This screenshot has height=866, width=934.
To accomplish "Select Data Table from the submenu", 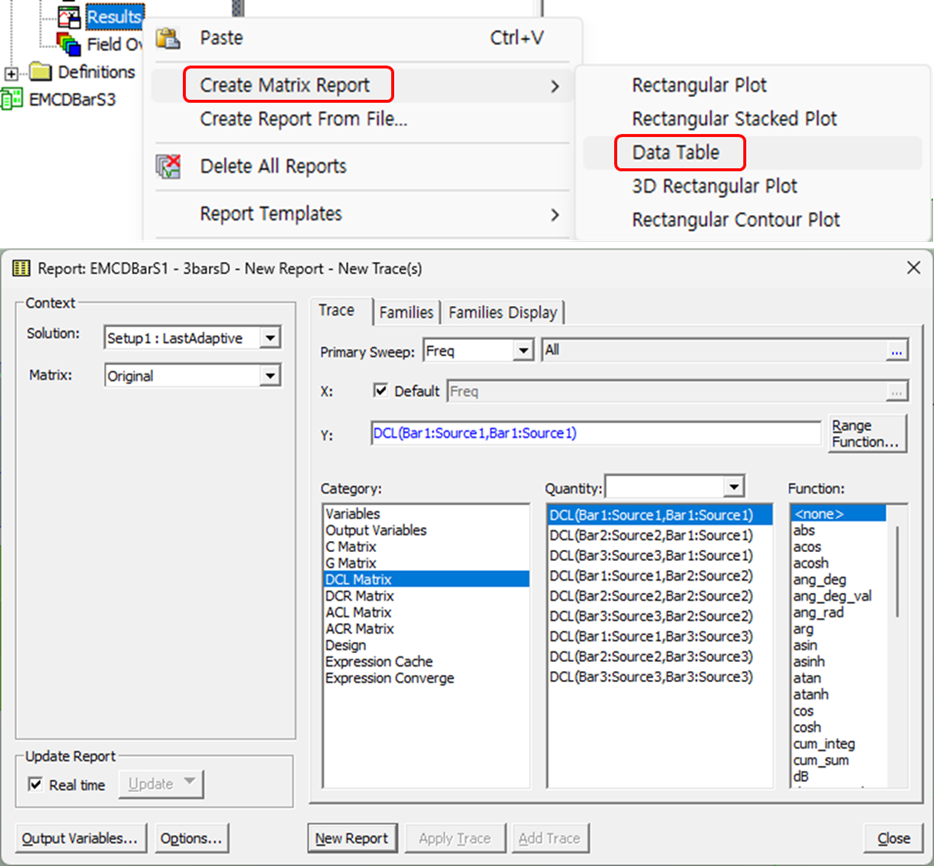I will coord(675,152).
